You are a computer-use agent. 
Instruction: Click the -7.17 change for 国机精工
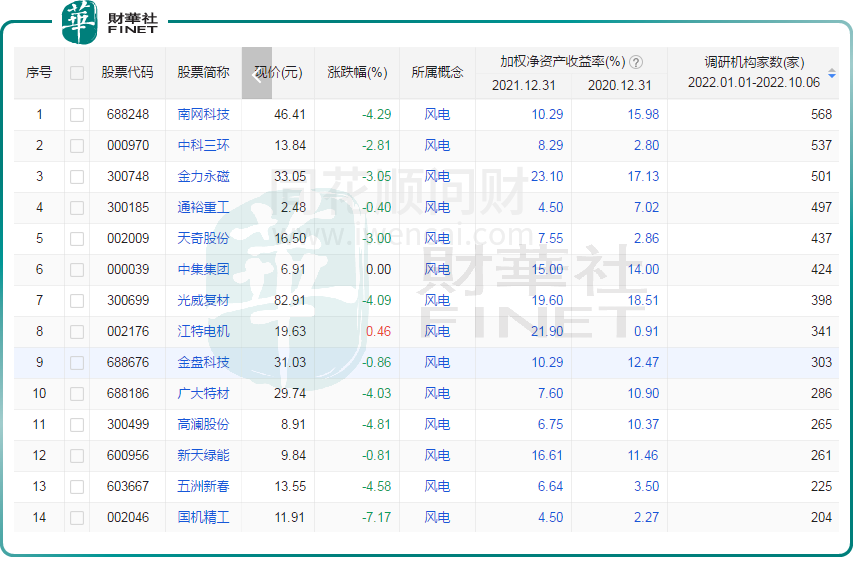point(376,517)
